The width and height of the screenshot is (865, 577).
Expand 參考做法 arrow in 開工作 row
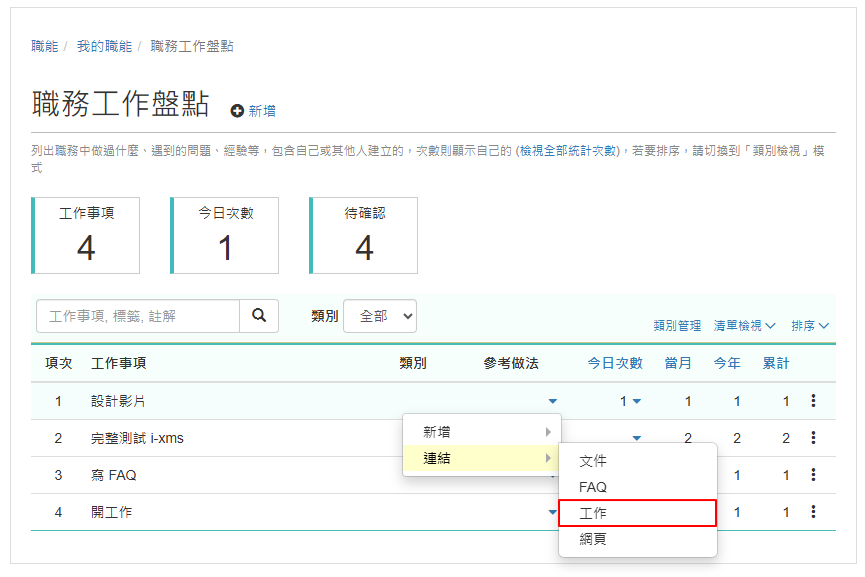[553, 512]
